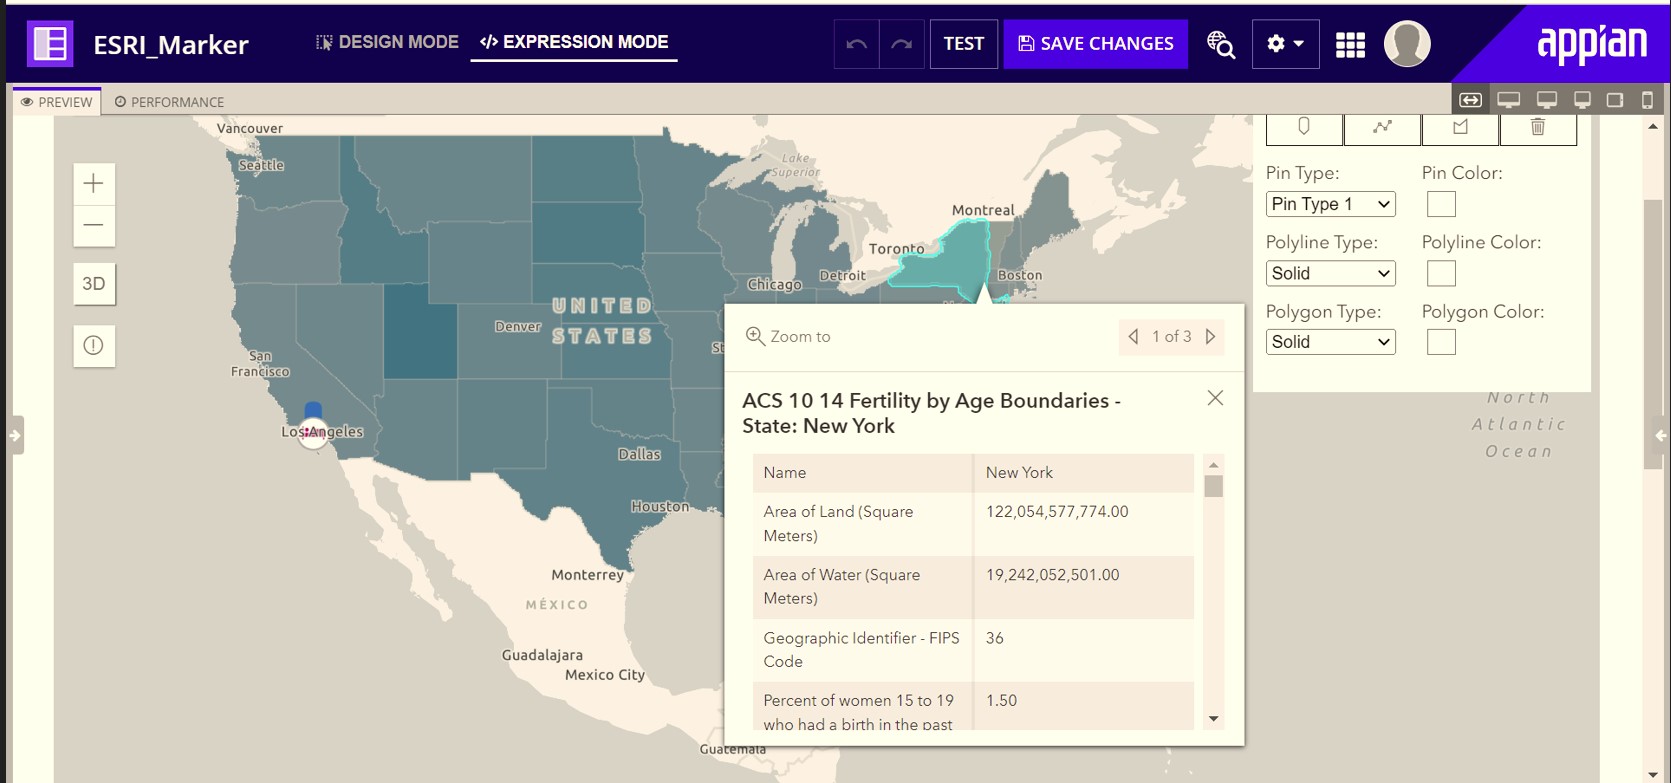The width and height of the screenshot is (1671, 783).
Task: Open the Pin Type dropdown
Action: click(1330, 204)
